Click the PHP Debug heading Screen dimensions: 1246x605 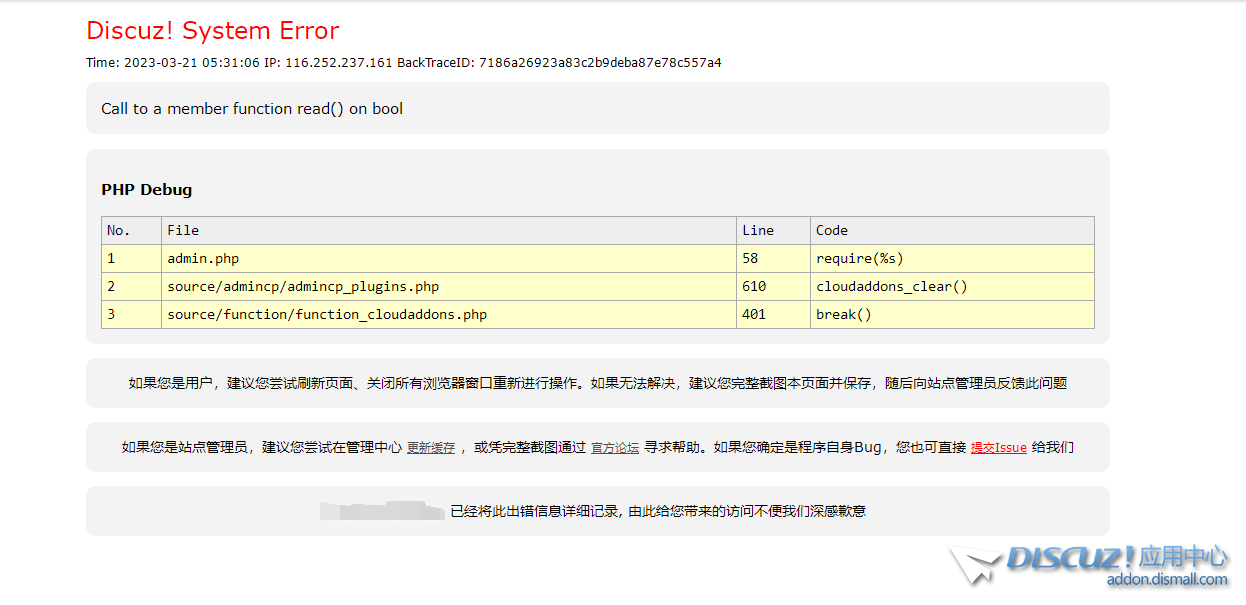click(x=147, y=190)
